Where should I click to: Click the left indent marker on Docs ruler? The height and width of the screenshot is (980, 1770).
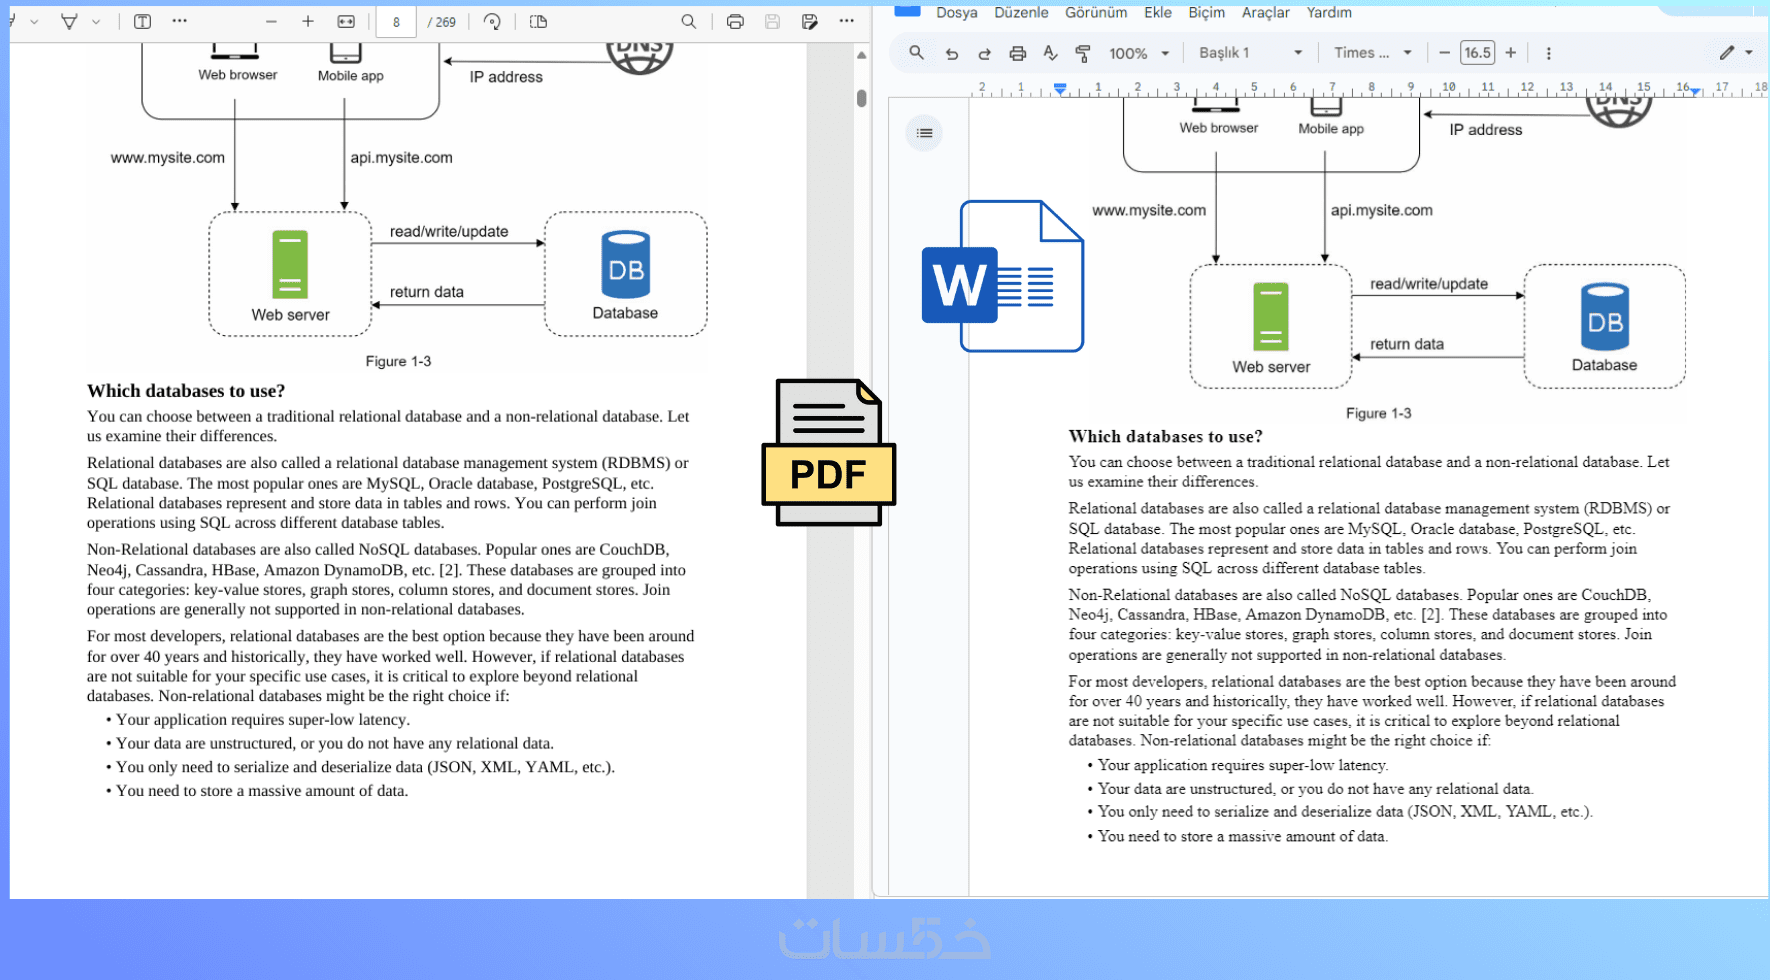click(x=1060, y=89)
